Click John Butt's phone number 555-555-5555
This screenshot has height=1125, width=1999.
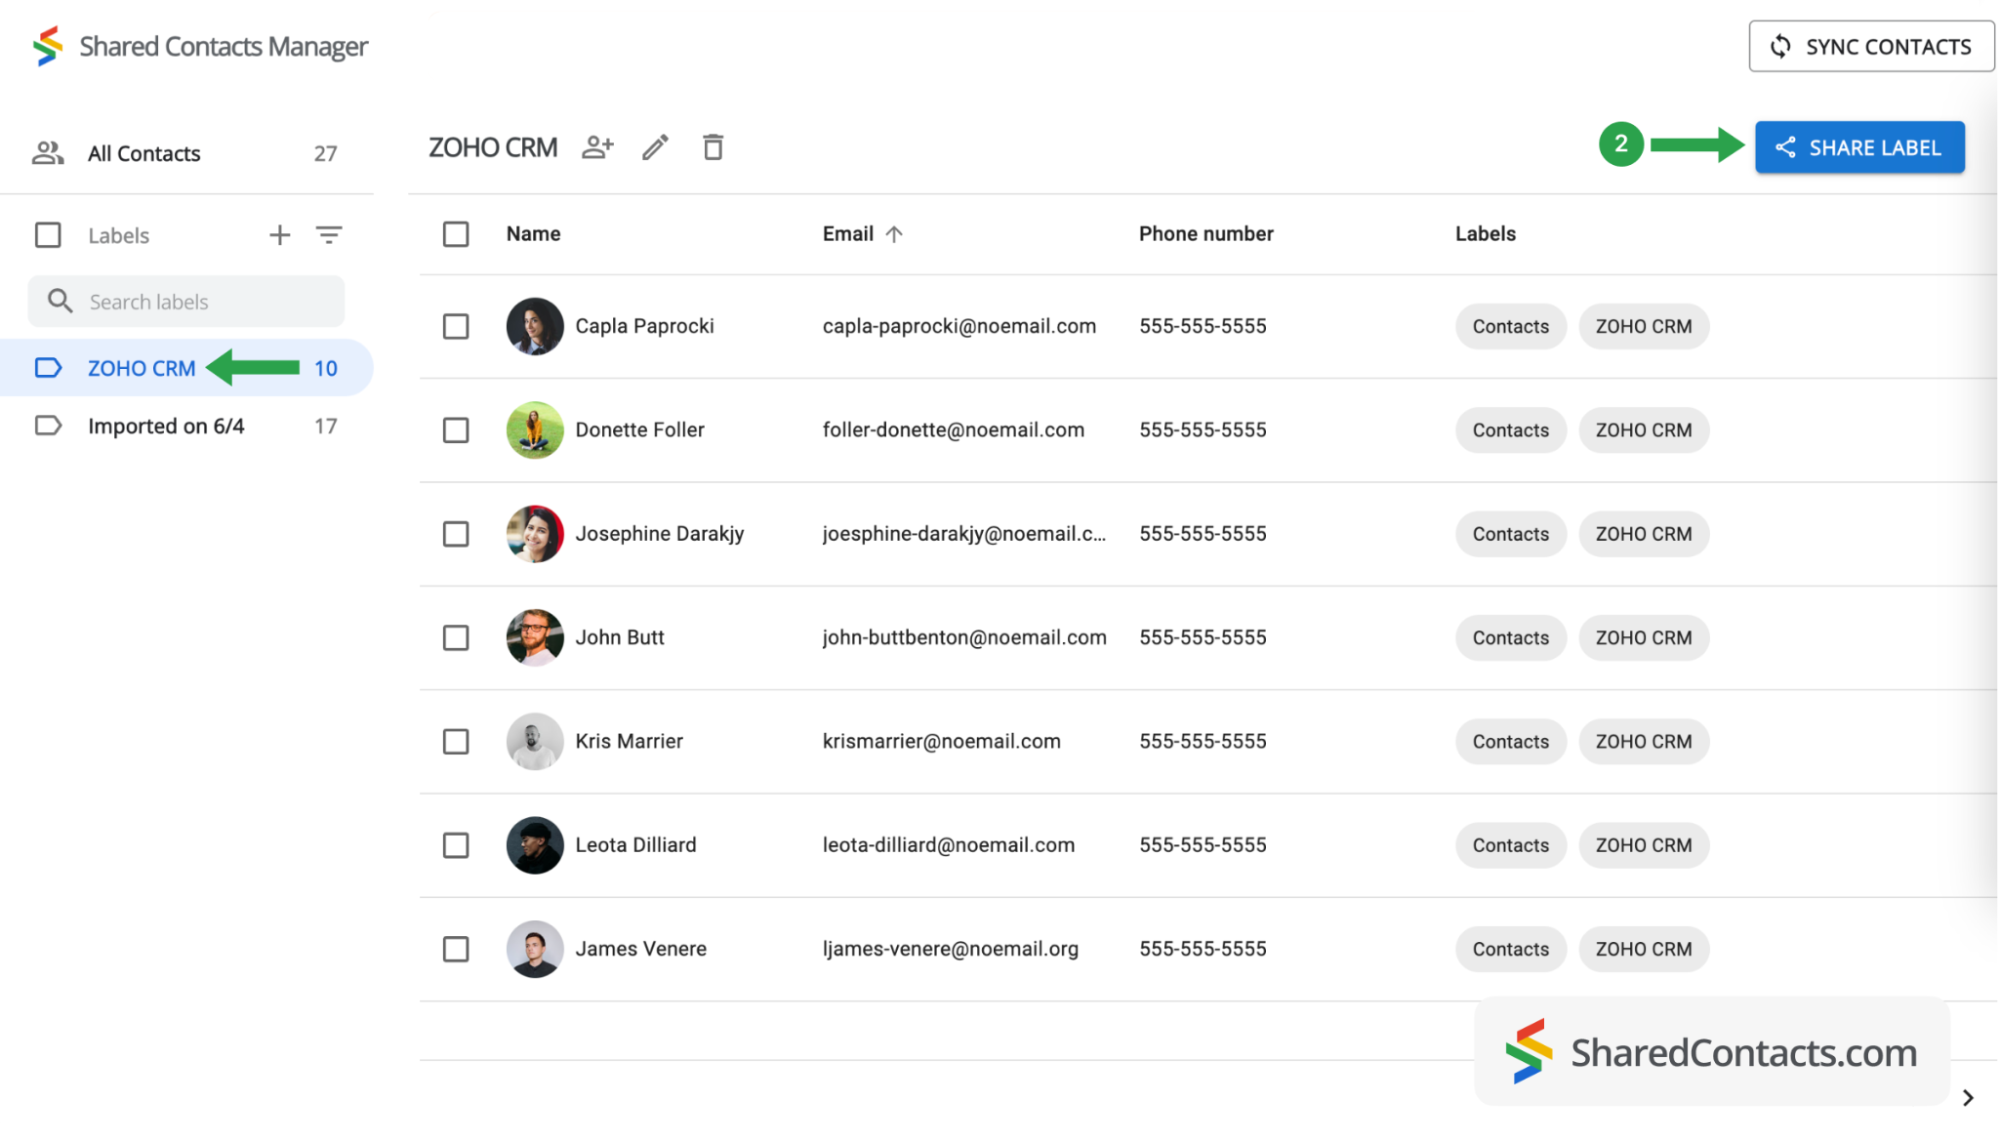[x=1202, y=638]
